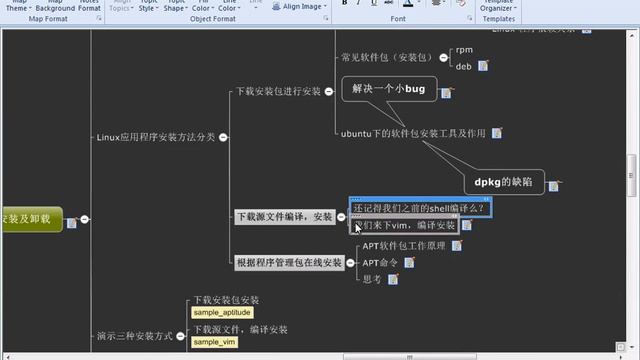
Task: Toggle bold formatting
Action: (x=344, y=3)
